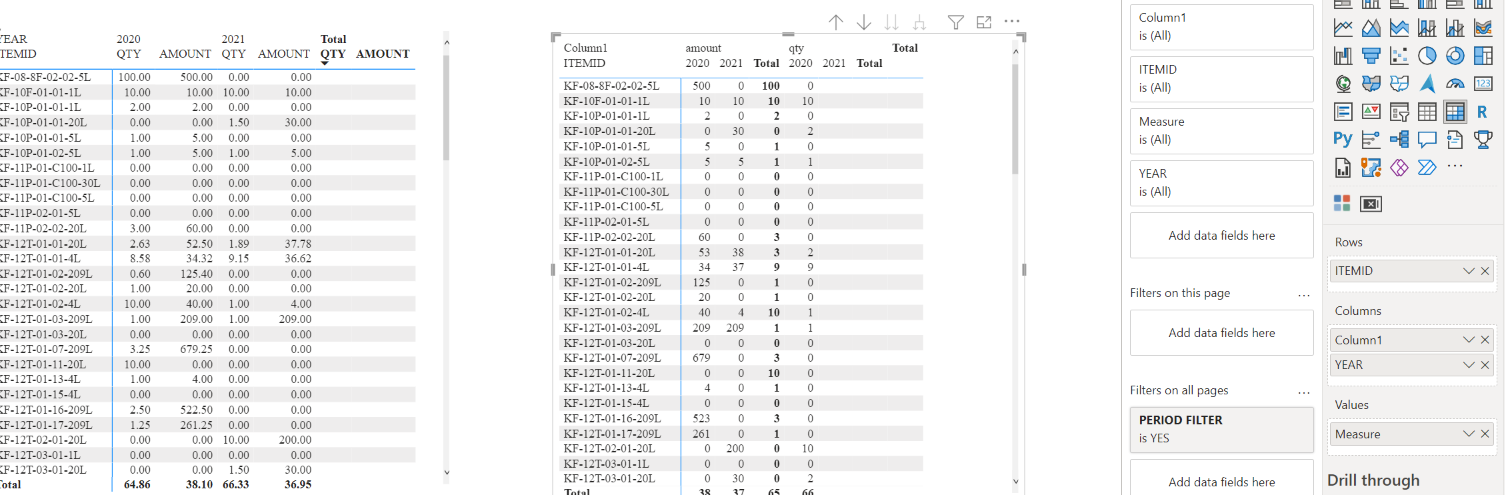The height and width of the screenshot is (495, 1505).
Task: Open the visual's filter funnel icon
Action: click(x=956, y=22)
